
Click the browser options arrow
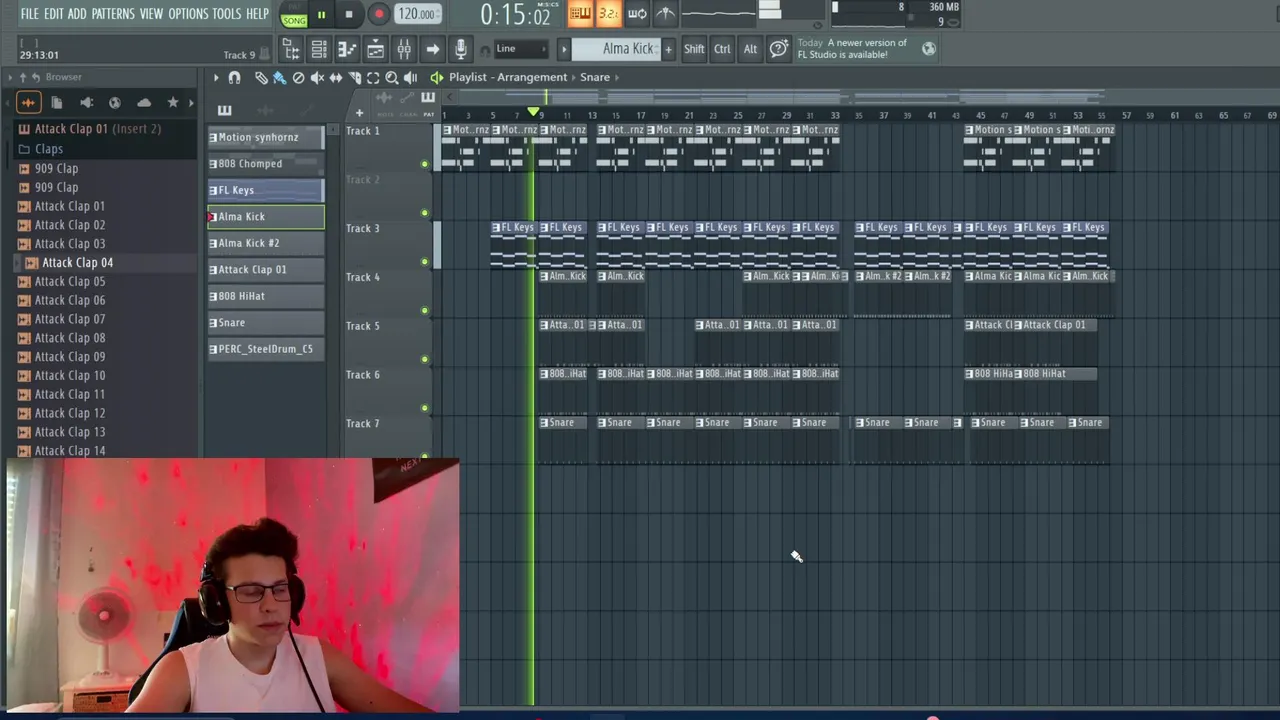pos(9,77)
